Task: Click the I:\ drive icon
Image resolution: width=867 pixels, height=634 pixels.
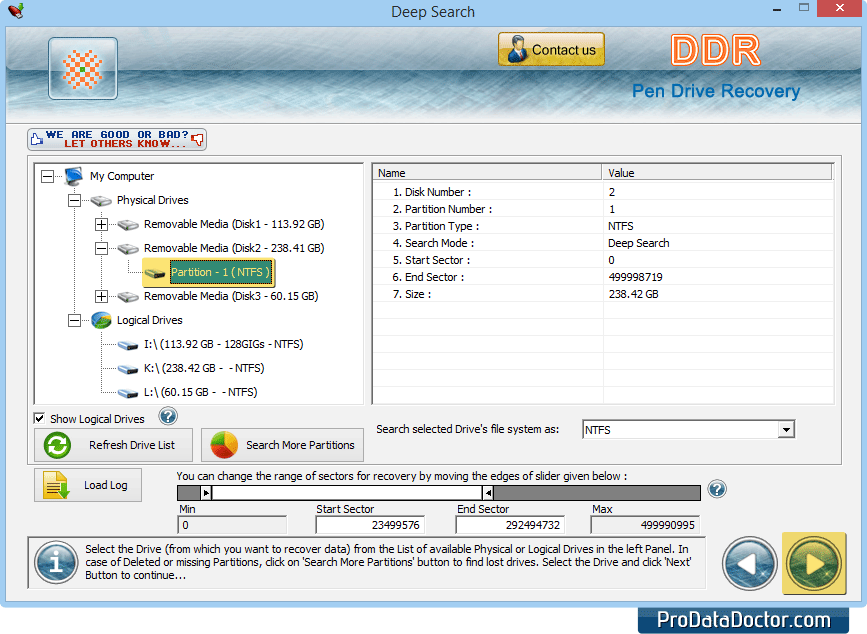Action: coord(128,345)
